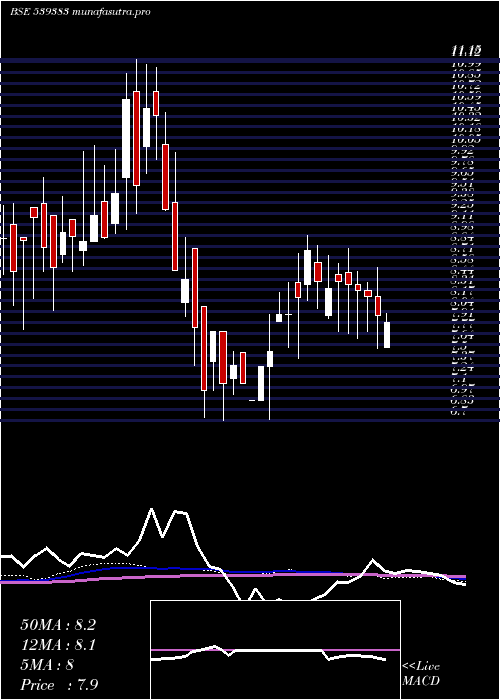The image size is (500, 700).
Task: Click the 50MA : 8.2 label
Action: [58, 625]
